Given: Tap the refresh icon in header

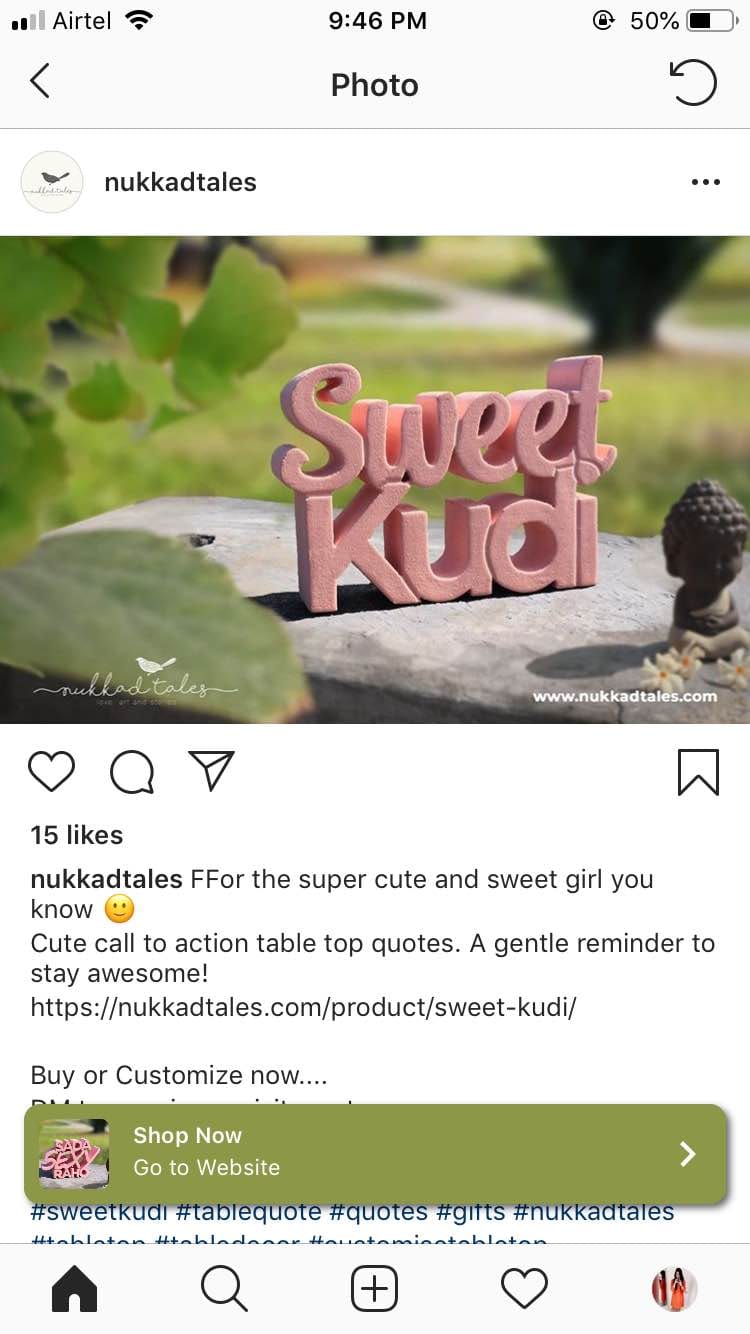Looking at the screenshot, I should [x=693, y=83].
